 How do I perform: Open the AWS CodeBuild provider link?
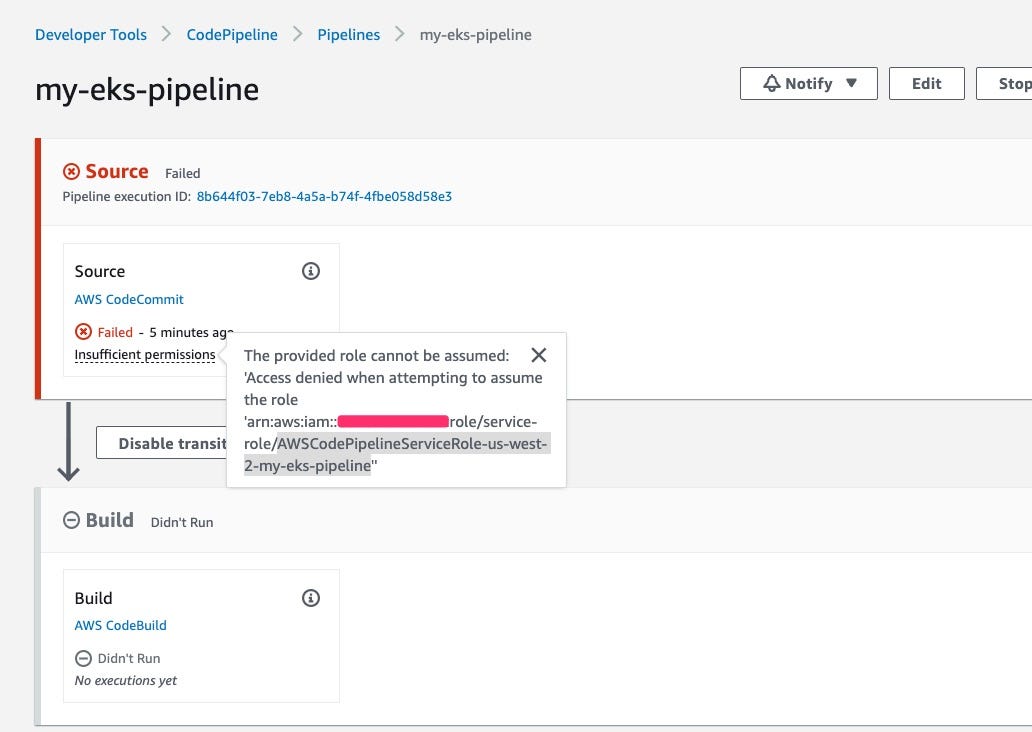(x=120, y=625)
